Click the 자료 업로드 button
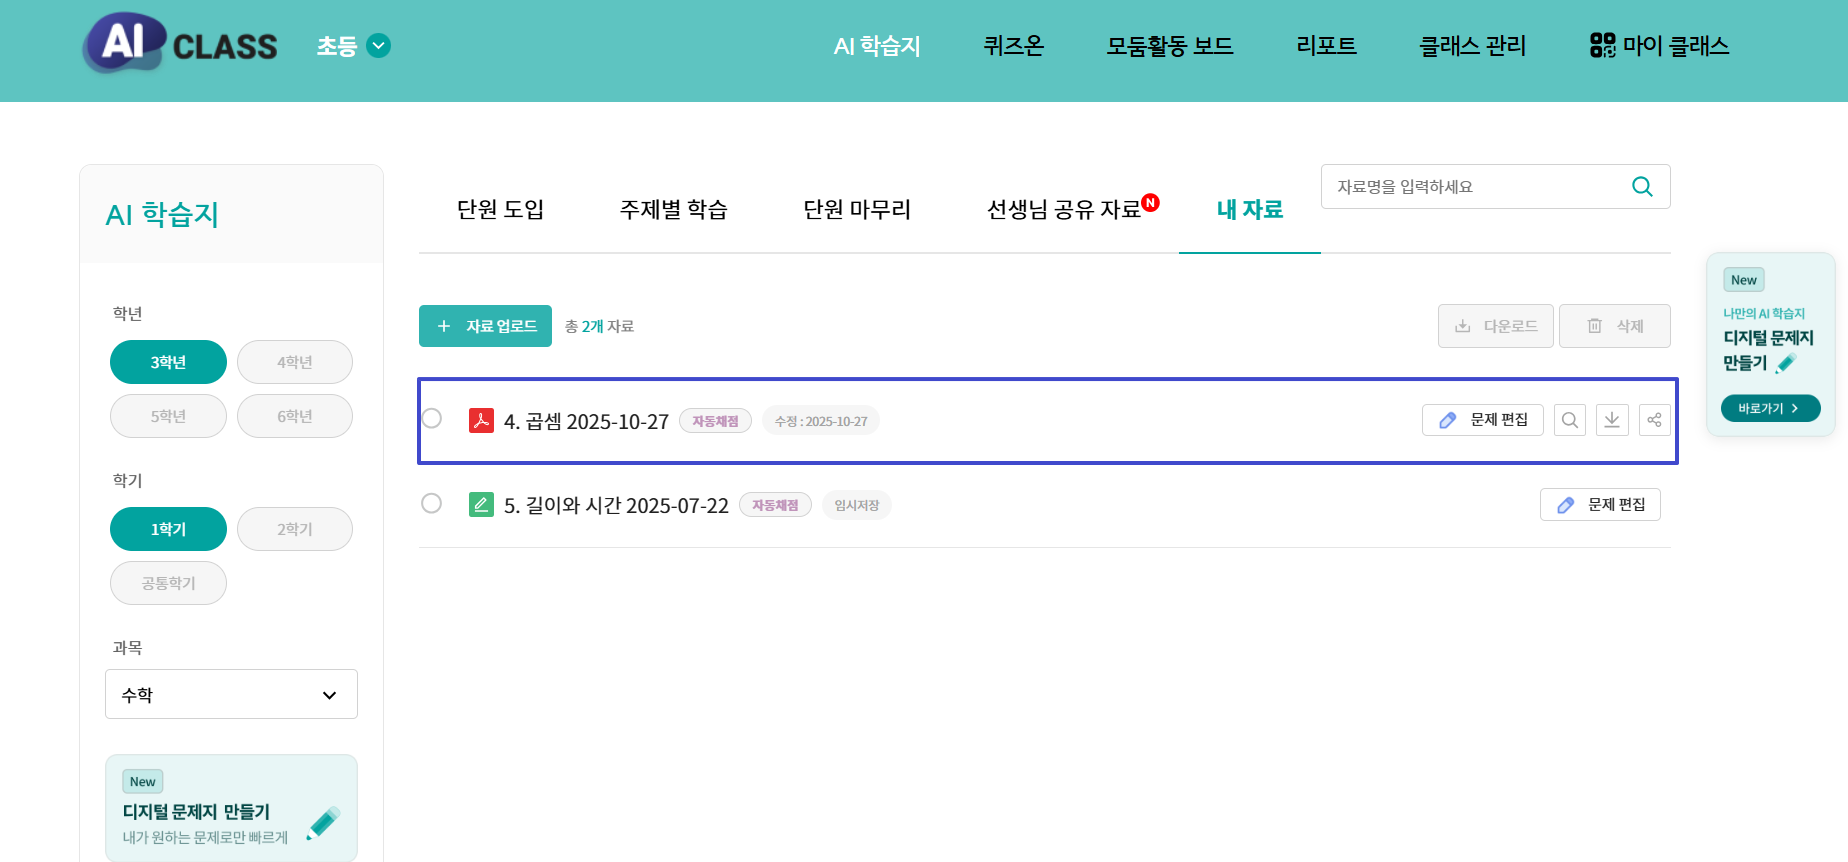This screenshot has height=862, width=1848. pos(485,326)
